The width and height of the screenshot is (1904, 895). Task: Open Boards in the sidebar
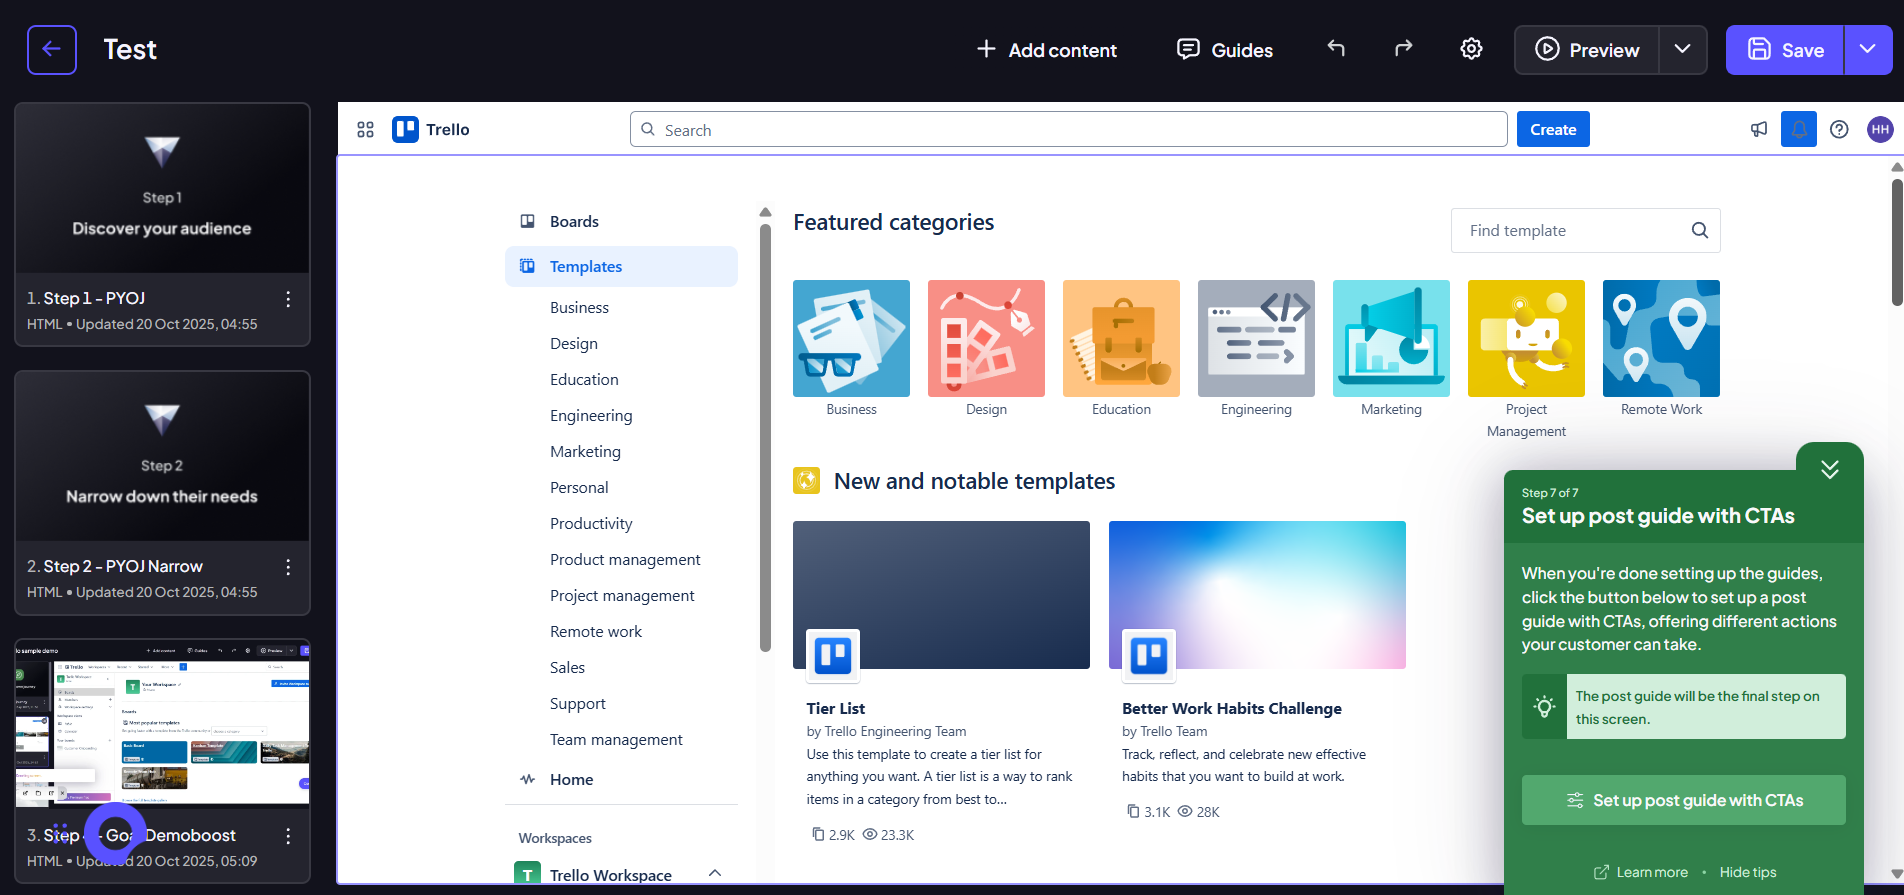[621, 222]
